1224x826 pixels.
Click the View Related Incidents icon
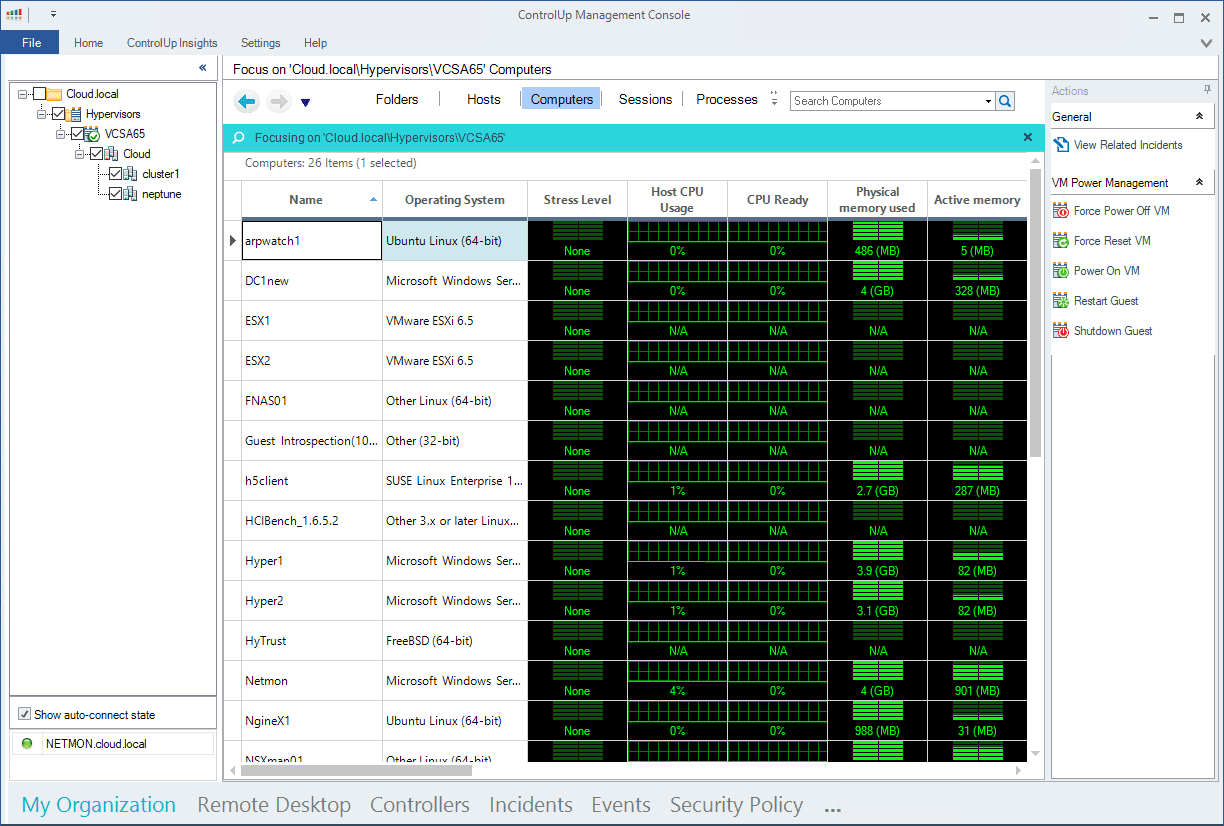1061,145
